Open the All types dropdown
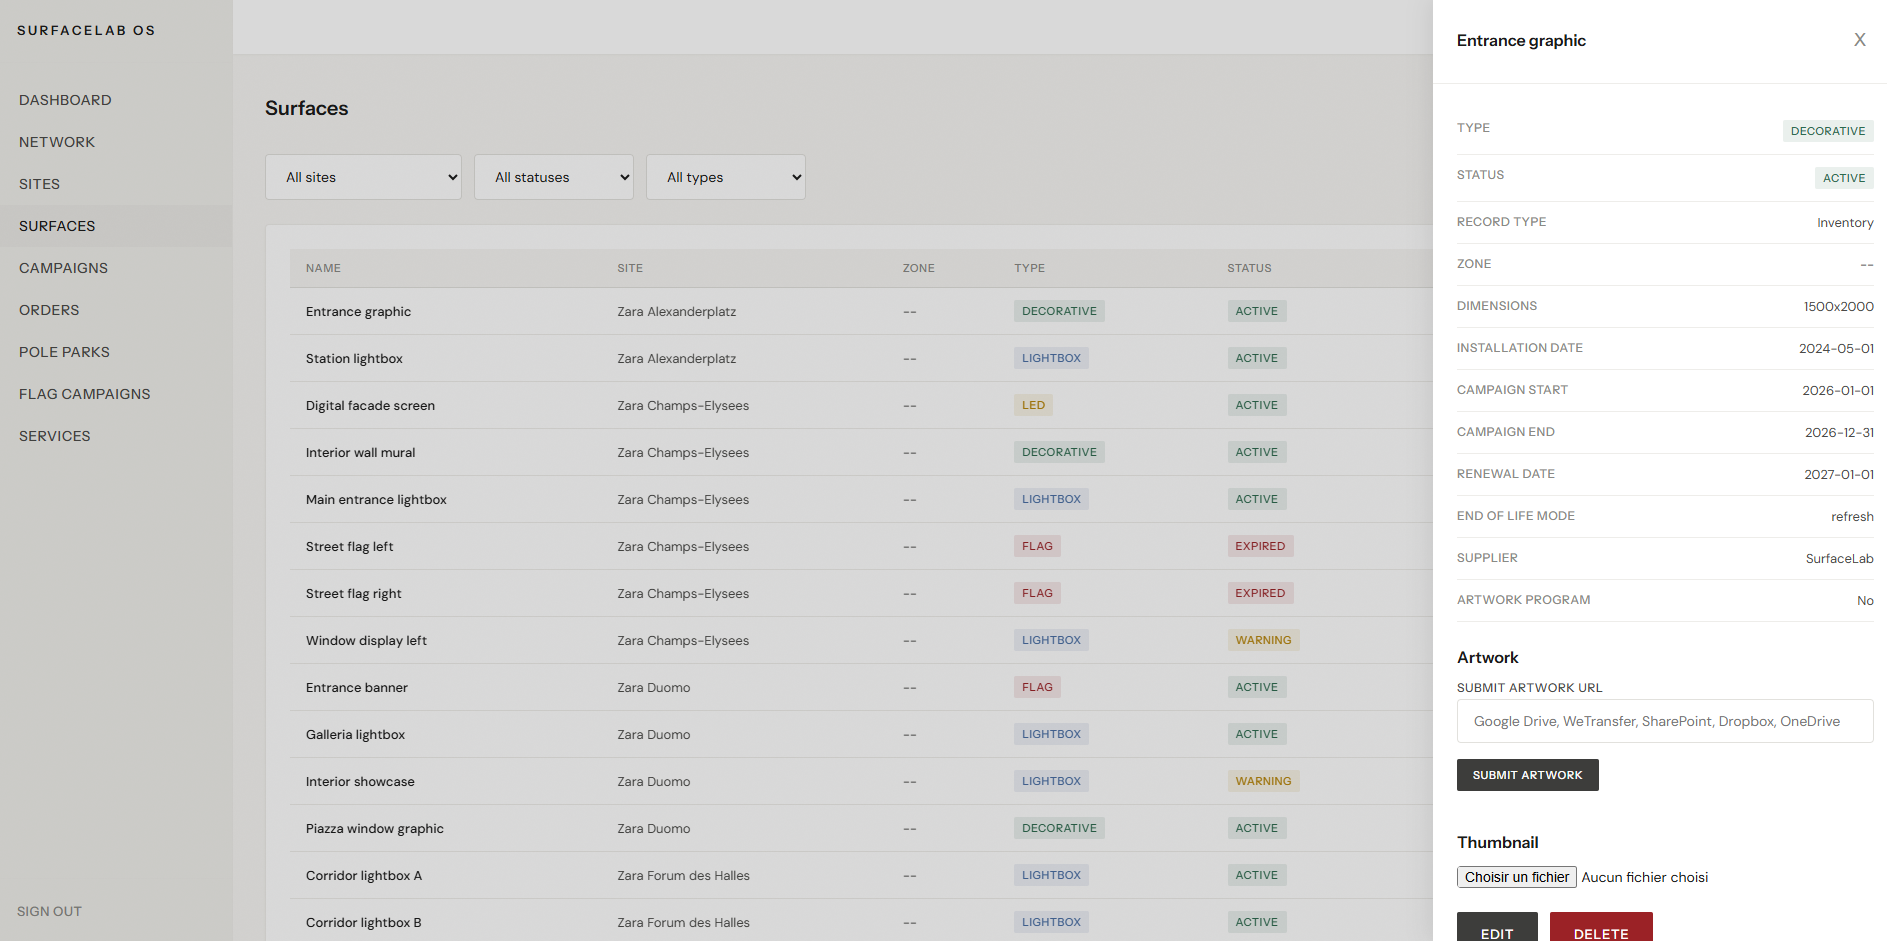Viewport: 1887px width, 941px height. click(x=725, y=177)
